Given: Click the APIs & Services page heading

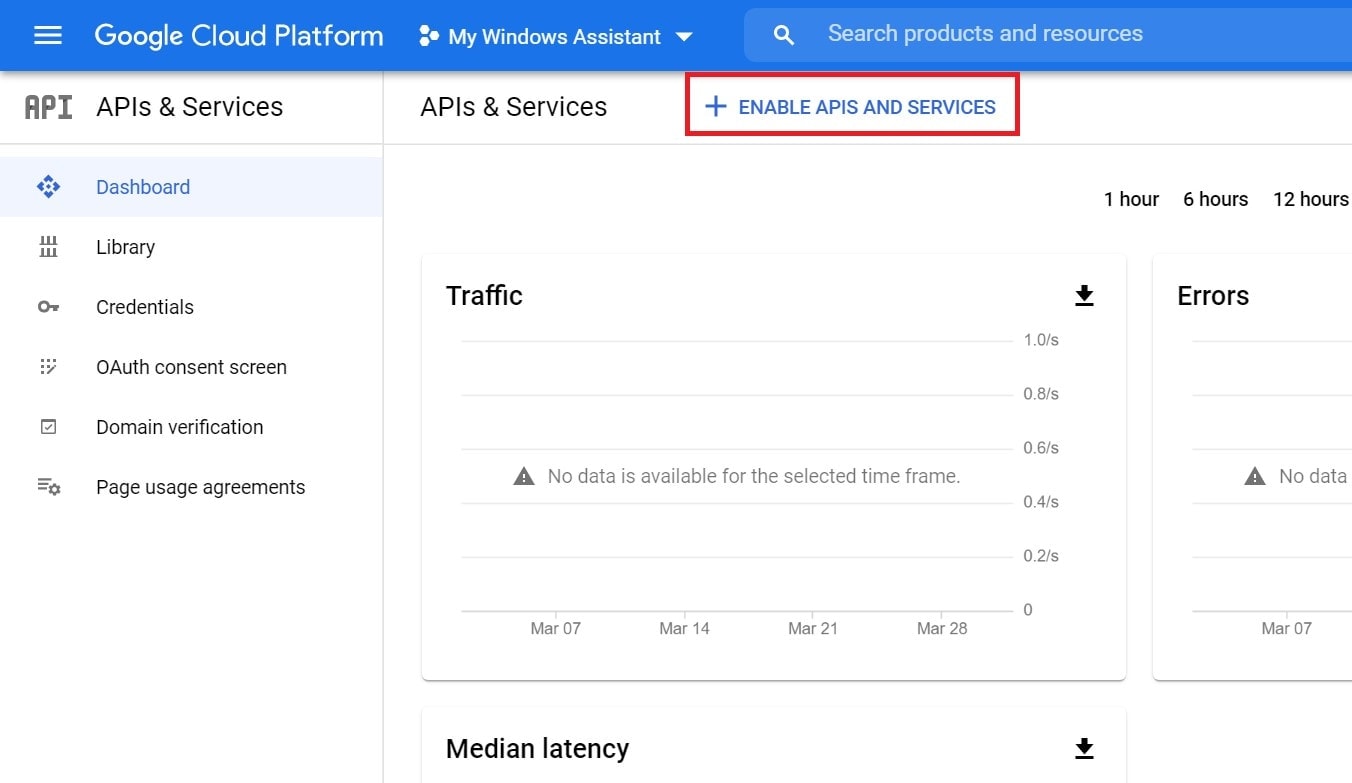Looking at the screenshot, I should [x=514, y=107].
